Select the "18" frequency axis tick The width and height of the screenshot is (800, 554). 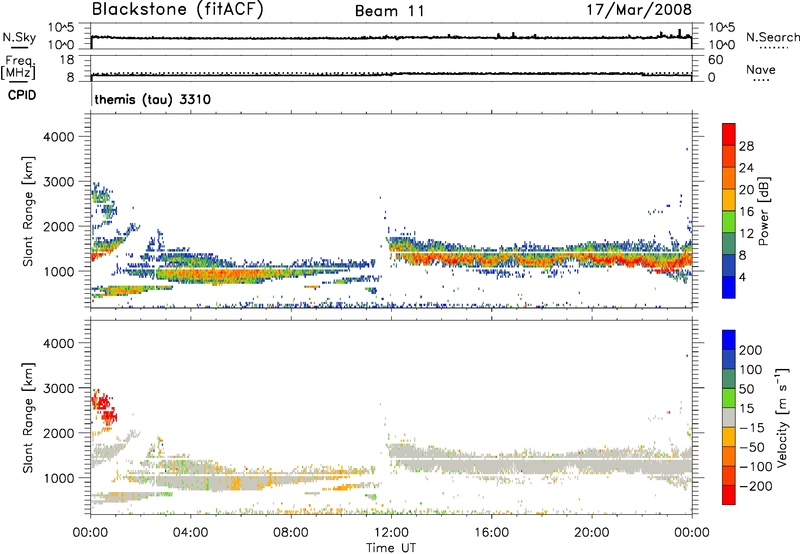(x=66, y=60)
